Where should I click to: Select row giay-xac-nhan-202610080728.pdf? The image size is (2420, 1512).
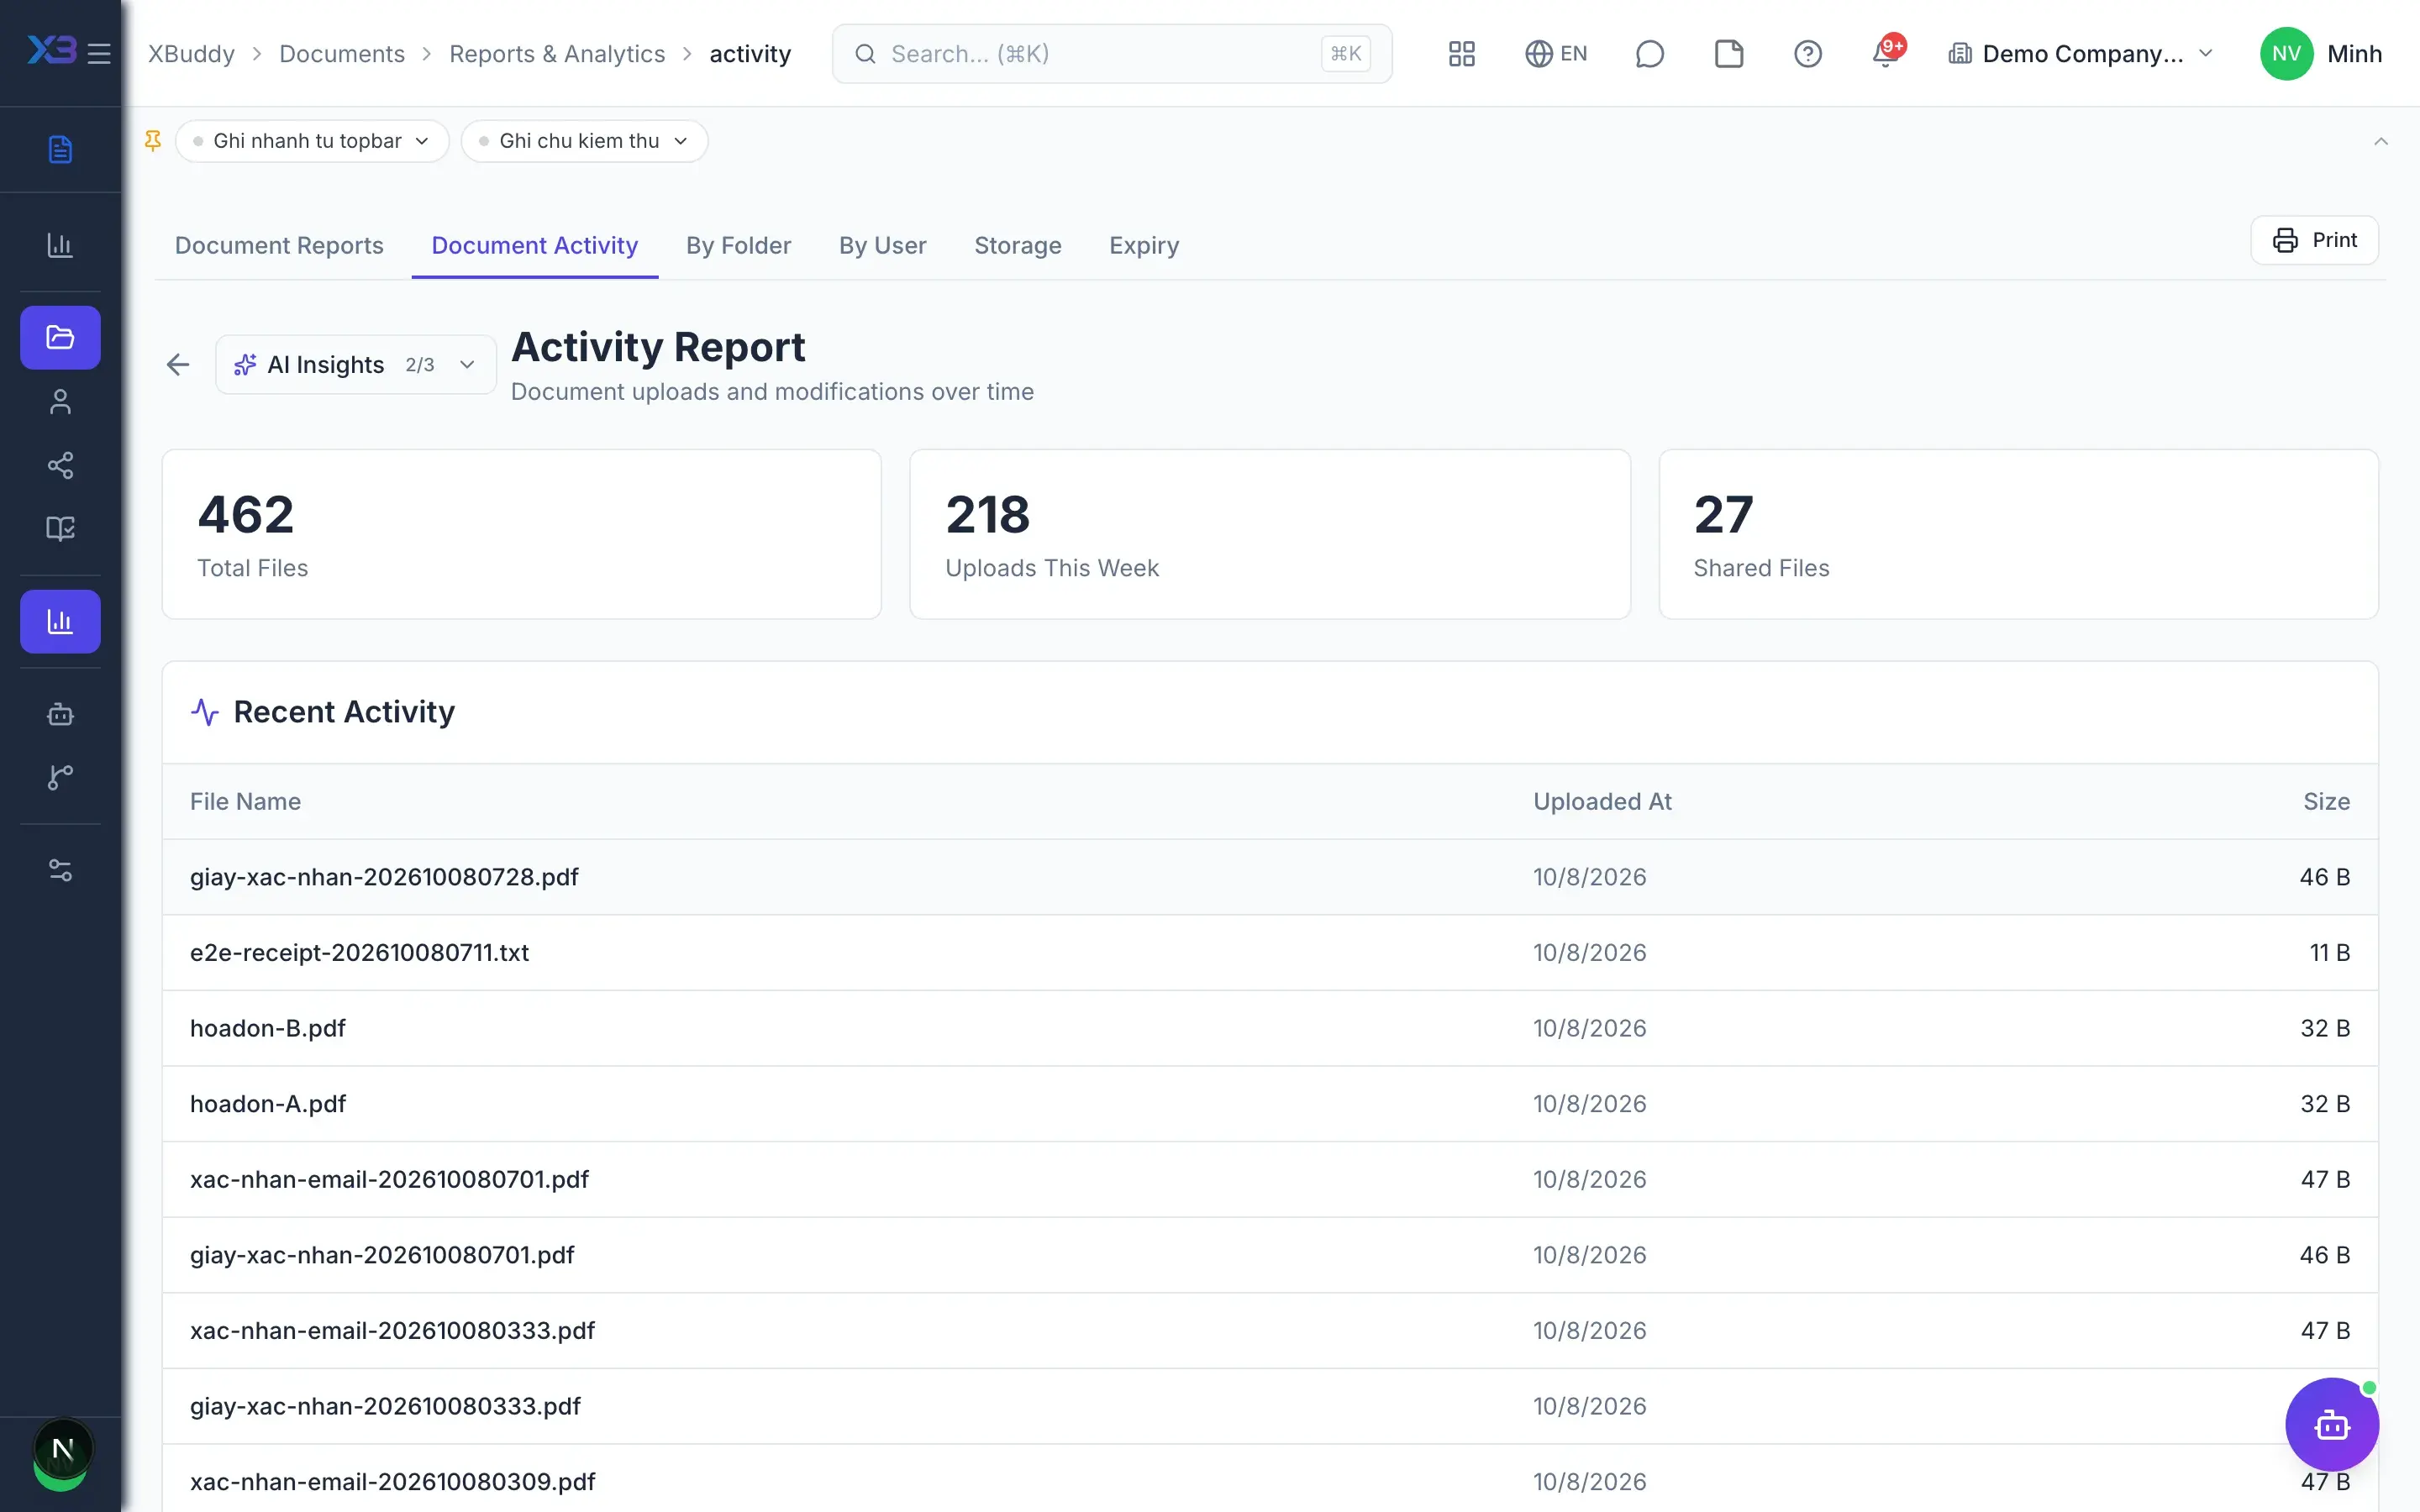(1270, 877)
